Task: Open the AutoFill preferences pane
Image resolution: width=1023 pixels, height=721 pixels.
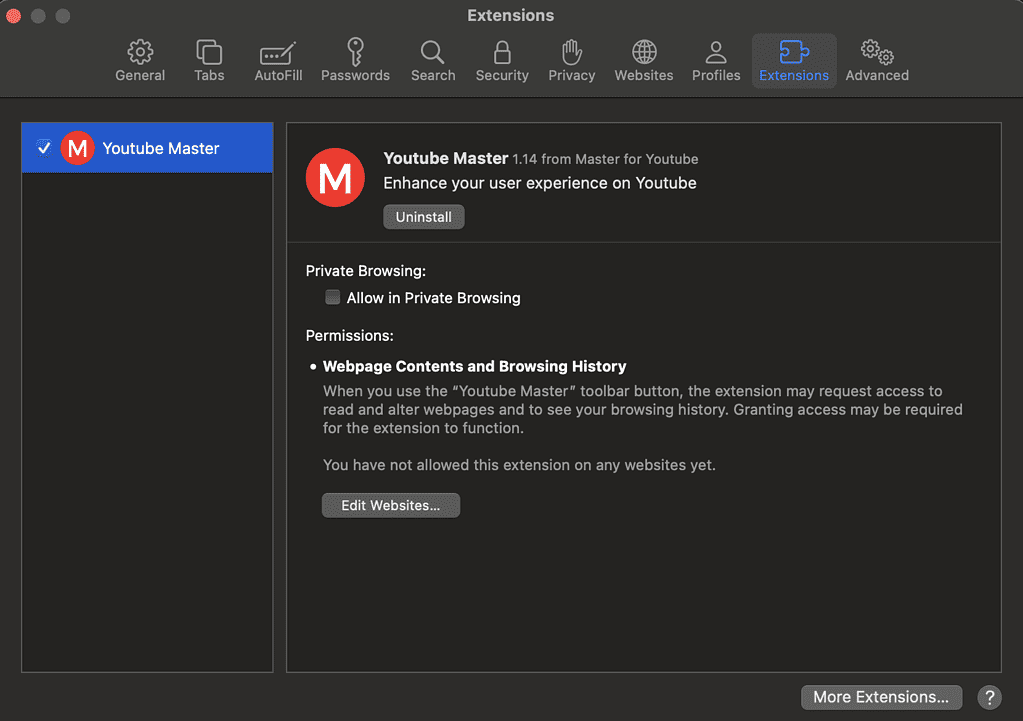Action: [277, 52]
